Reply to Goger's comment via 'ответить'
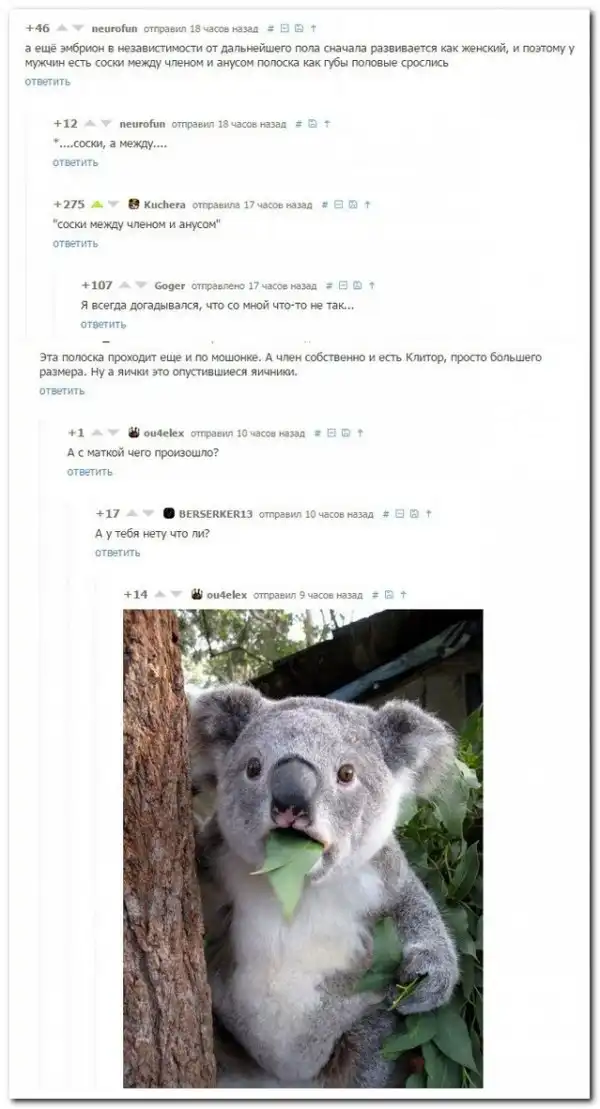600x1109 pixels. 103,325
